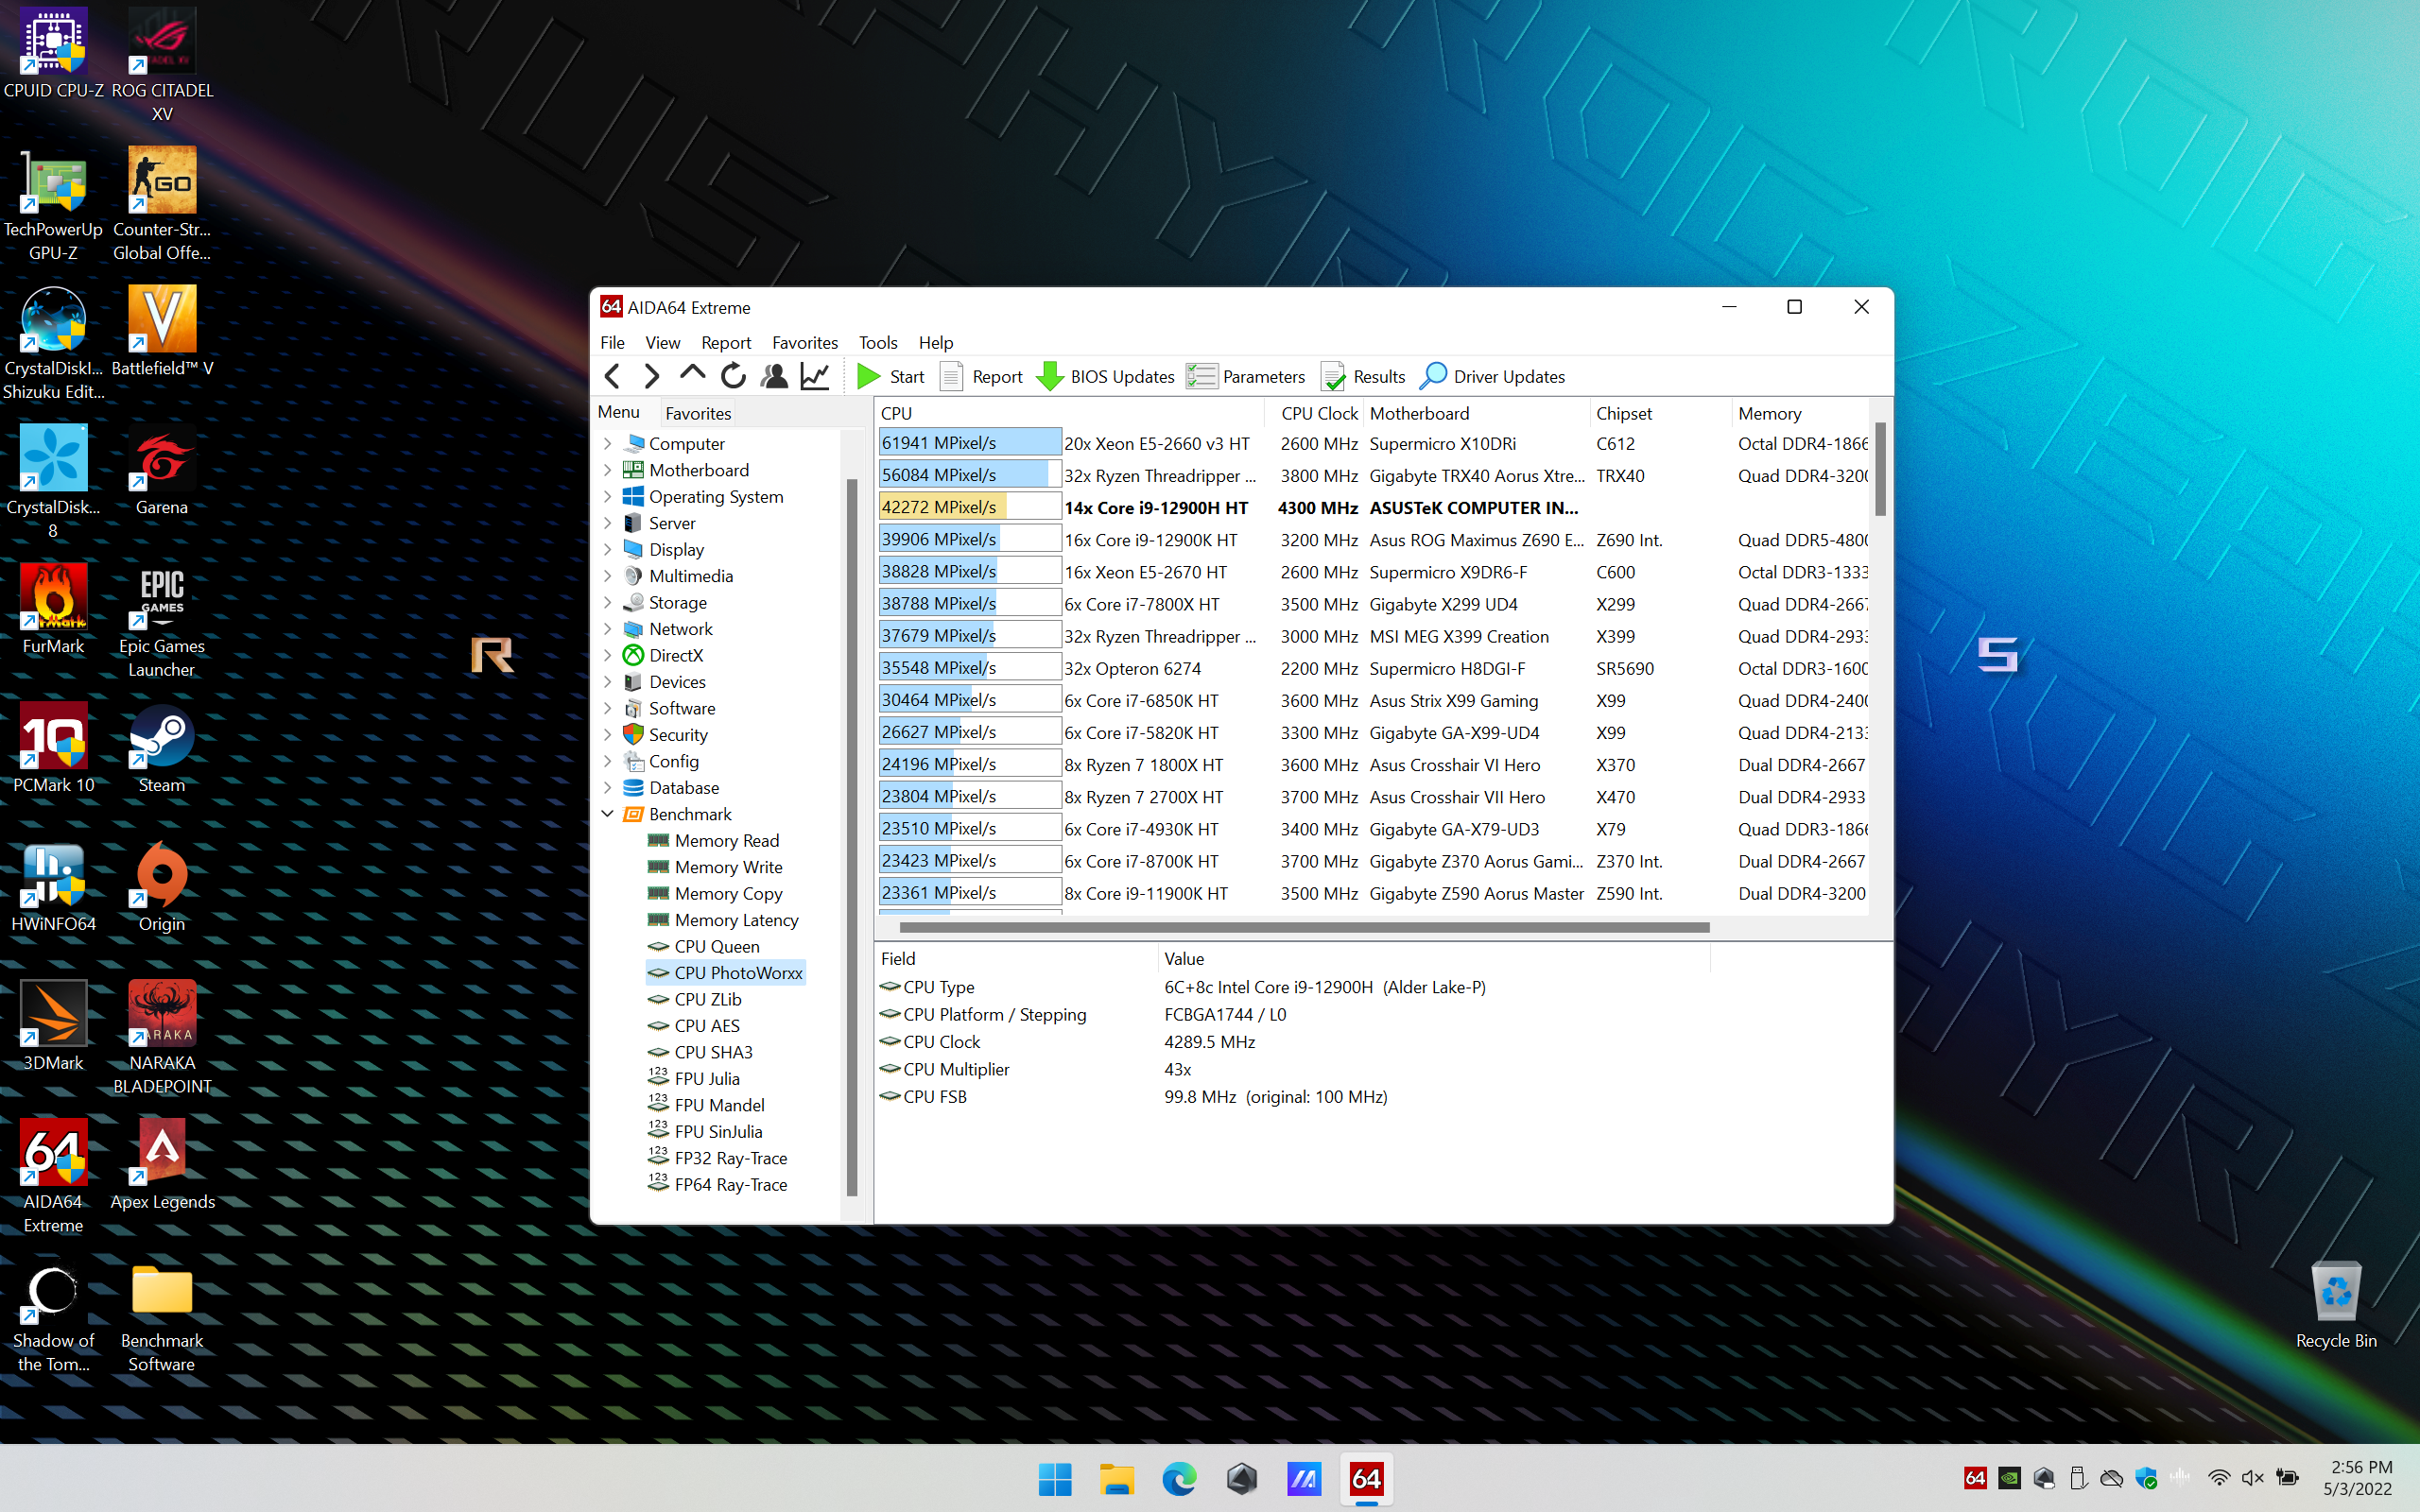Open the Report menu
Image resolution: width=2420 pixels, height=1512 pixels.
point(725,342)
